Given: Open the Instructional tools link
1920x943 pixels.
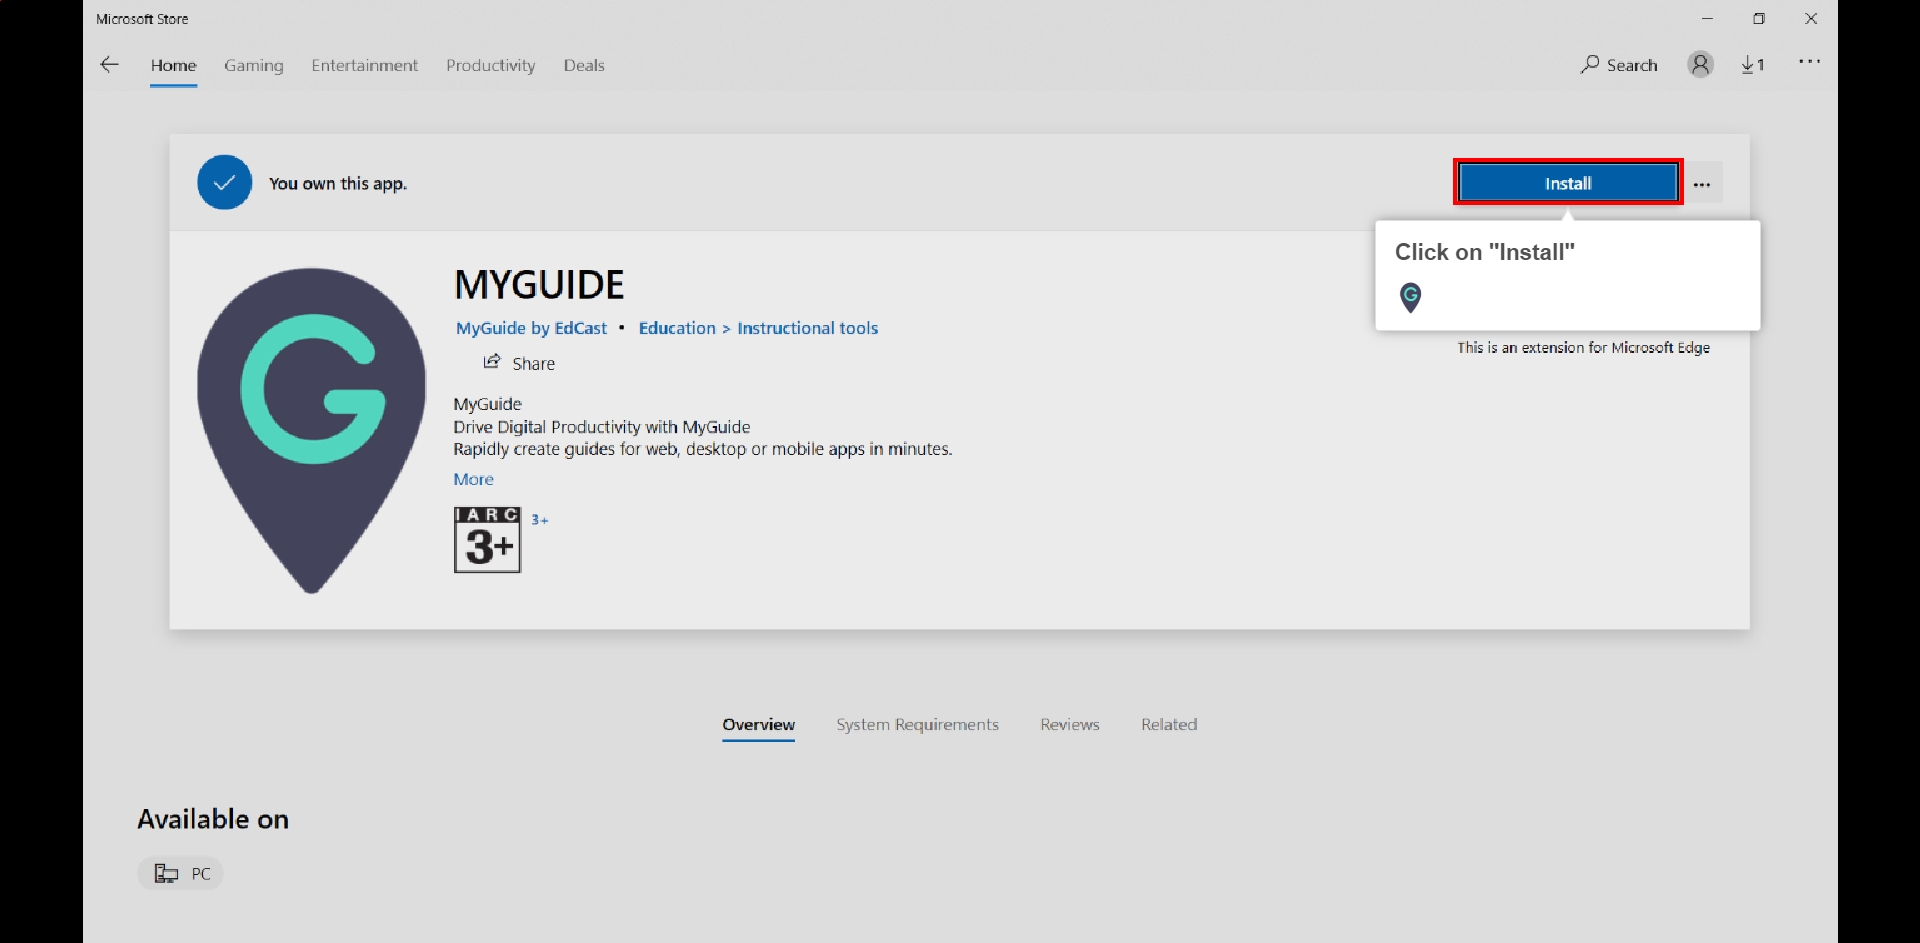Looking at the screenshot, I should pos(807,329).
